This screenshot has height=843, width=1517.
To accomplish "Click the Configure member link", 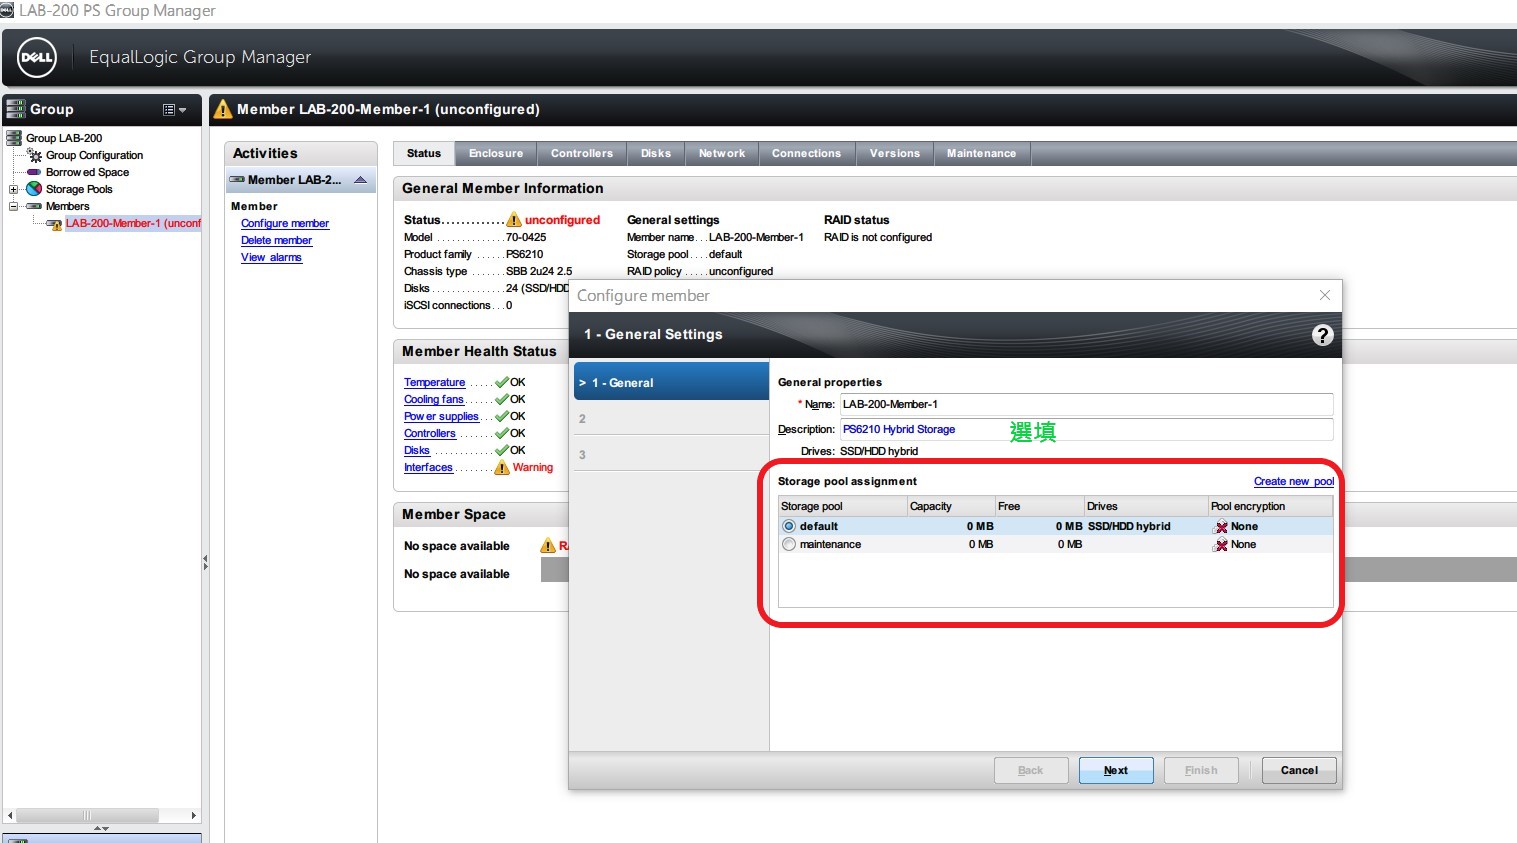I will (x=285, y=223).
